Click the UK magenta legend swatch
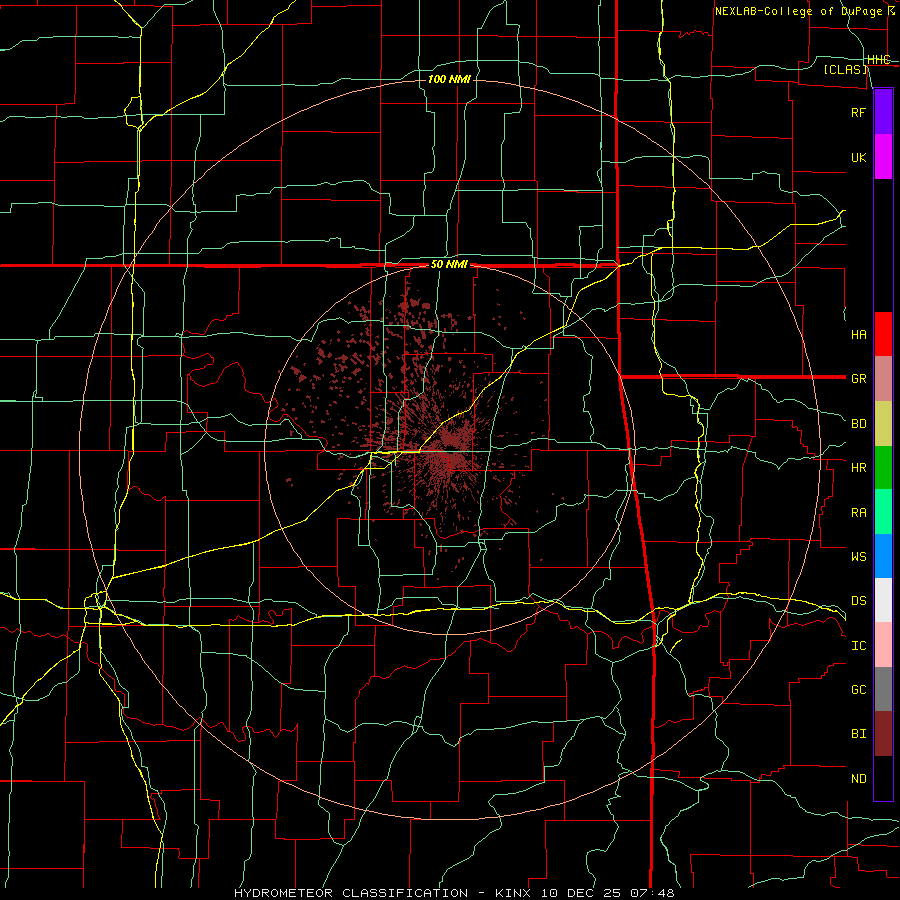 coord(883,157)
